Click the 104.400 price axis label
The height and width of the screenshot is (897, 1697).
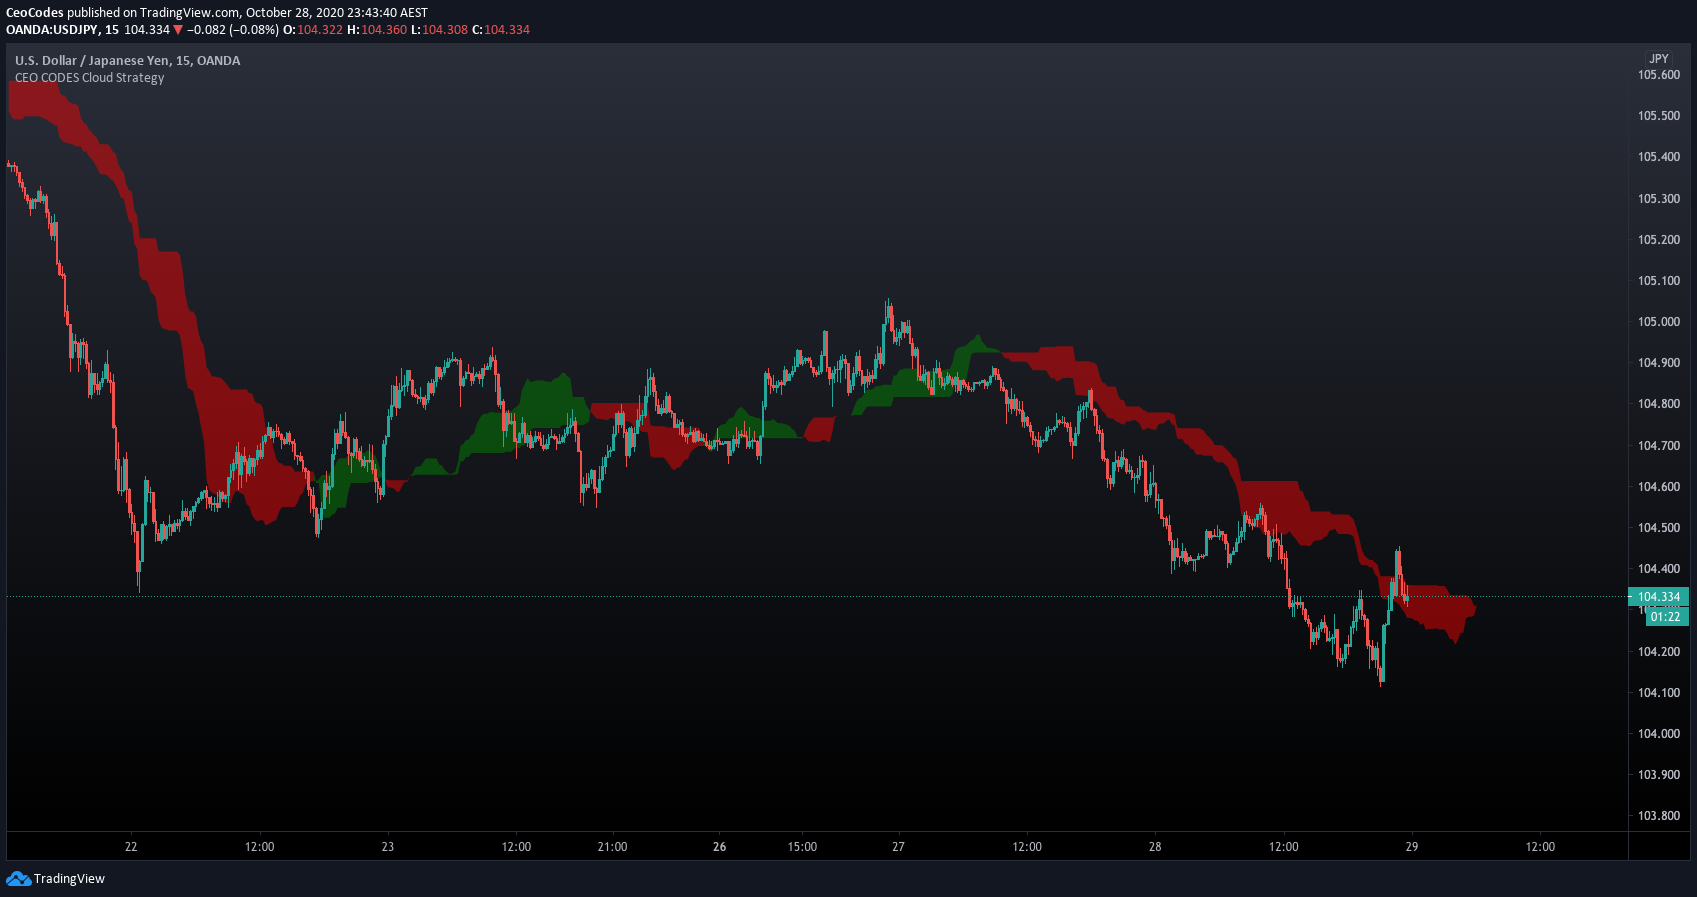pos(1659,569)
